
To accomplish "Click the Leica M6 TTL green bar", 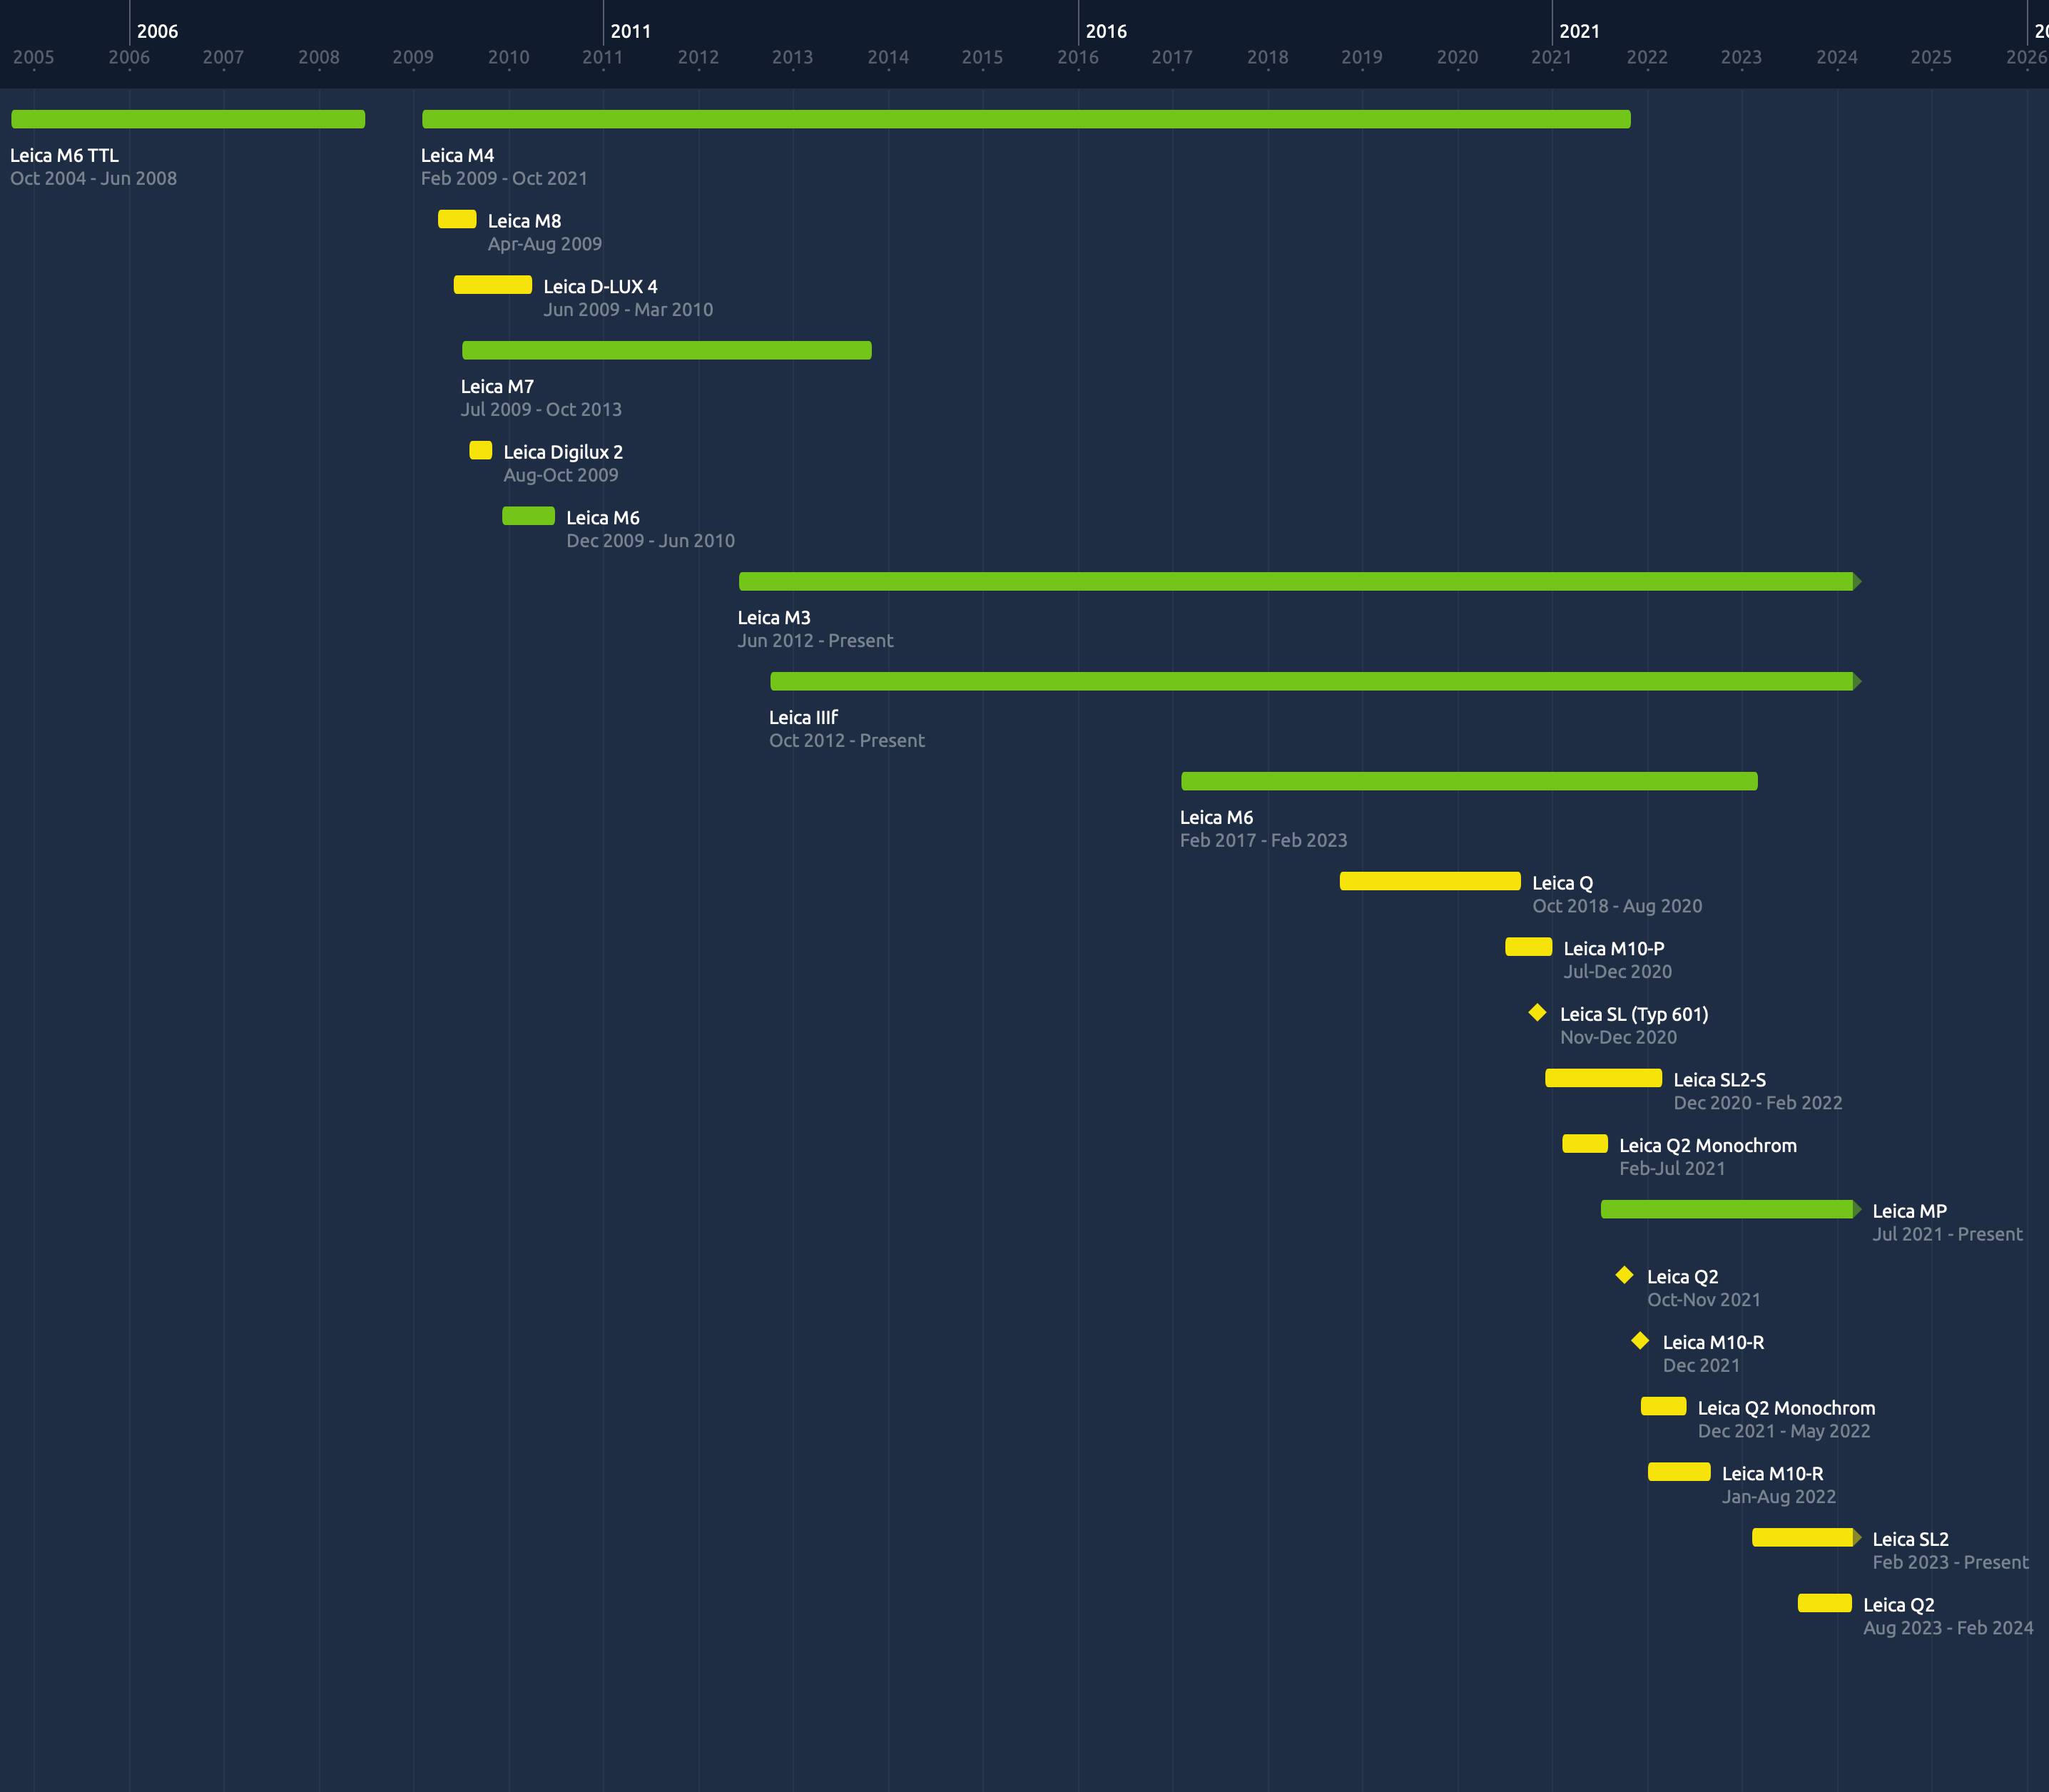I will tap(188, 119).
